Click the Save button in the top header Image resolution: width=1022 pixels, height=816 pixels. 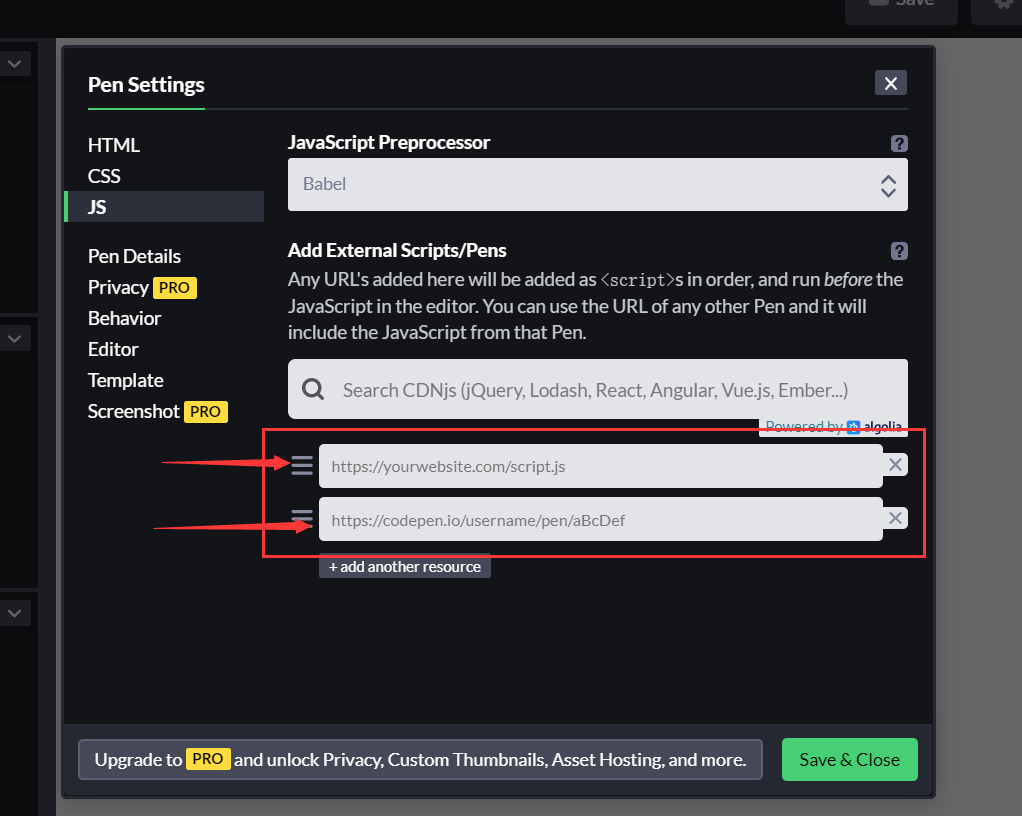[x=901, y=8]
